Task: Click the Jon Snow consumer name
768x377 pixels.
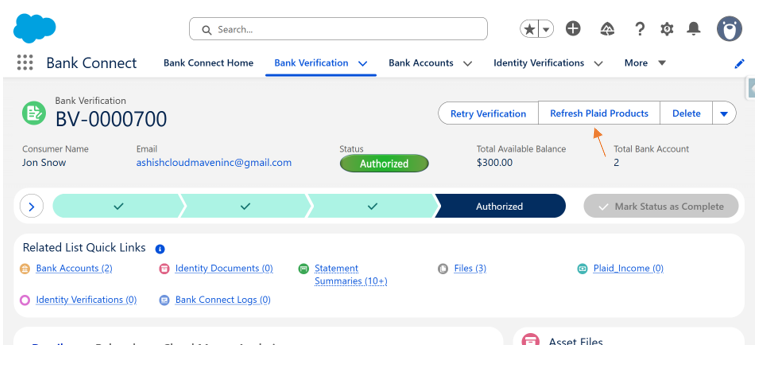Action: (x=44, y=163)
